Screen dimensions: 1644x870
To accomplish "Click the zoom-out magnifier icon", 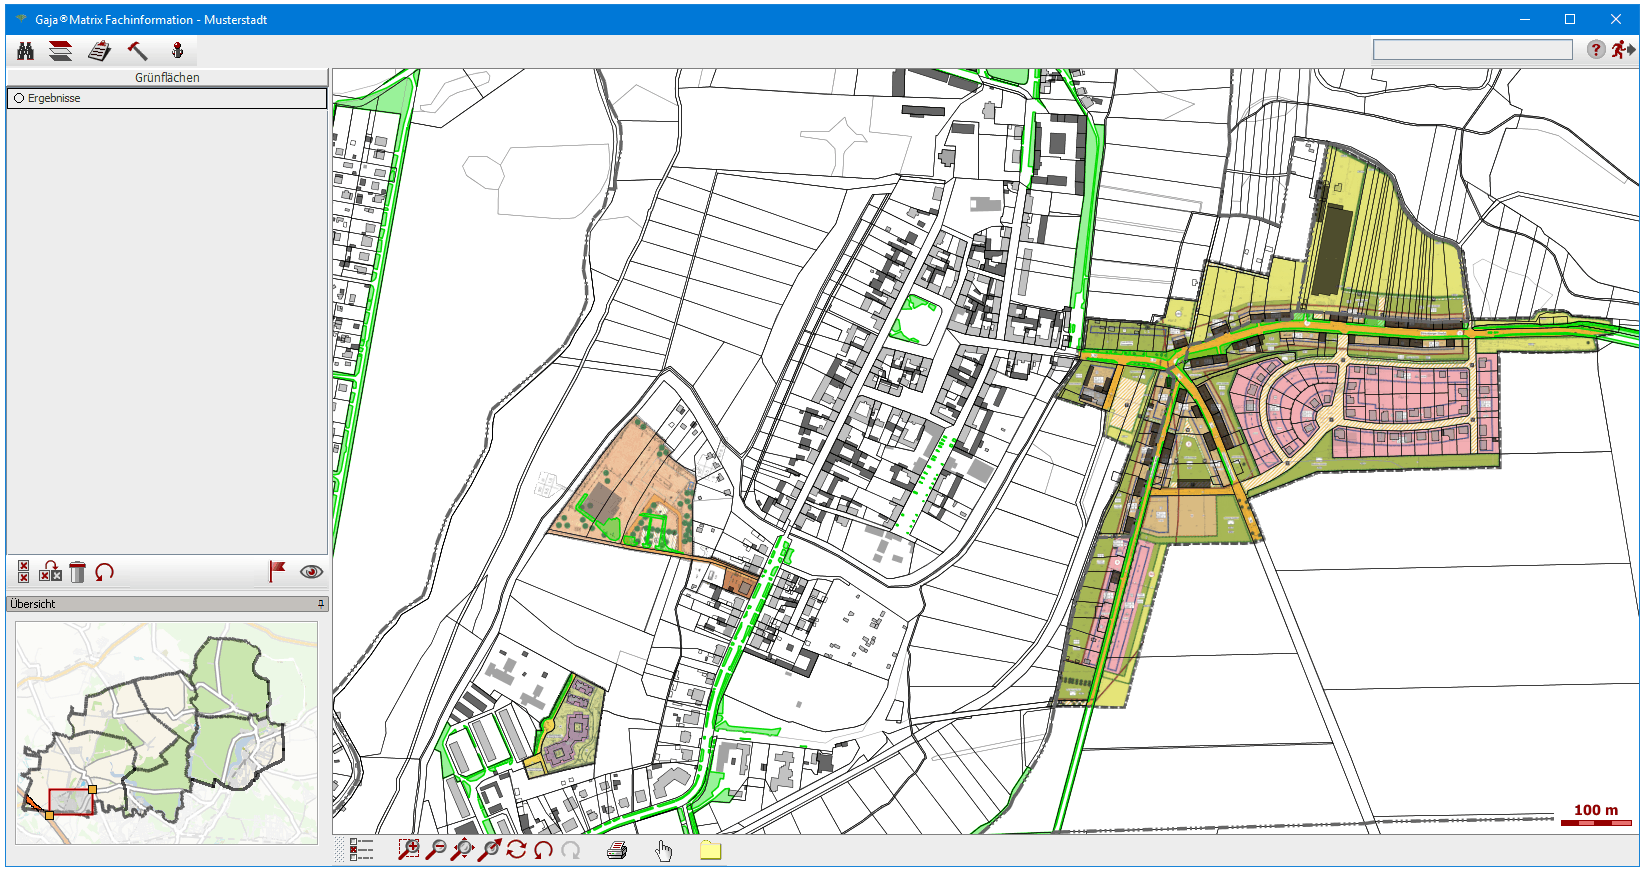I will [436, 850].
